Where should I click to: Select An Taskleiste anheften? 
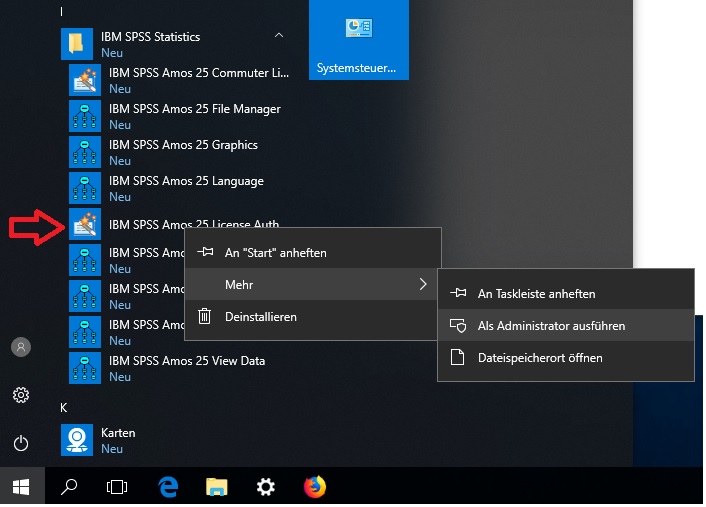click(566, 294)
